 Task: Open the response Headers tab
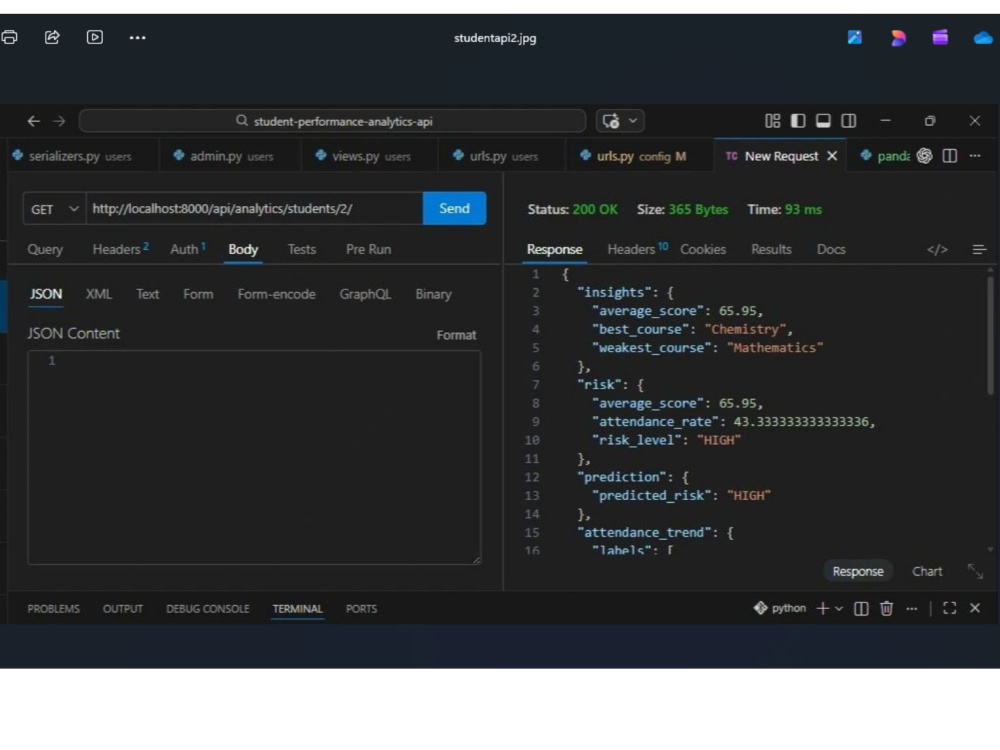637,249
